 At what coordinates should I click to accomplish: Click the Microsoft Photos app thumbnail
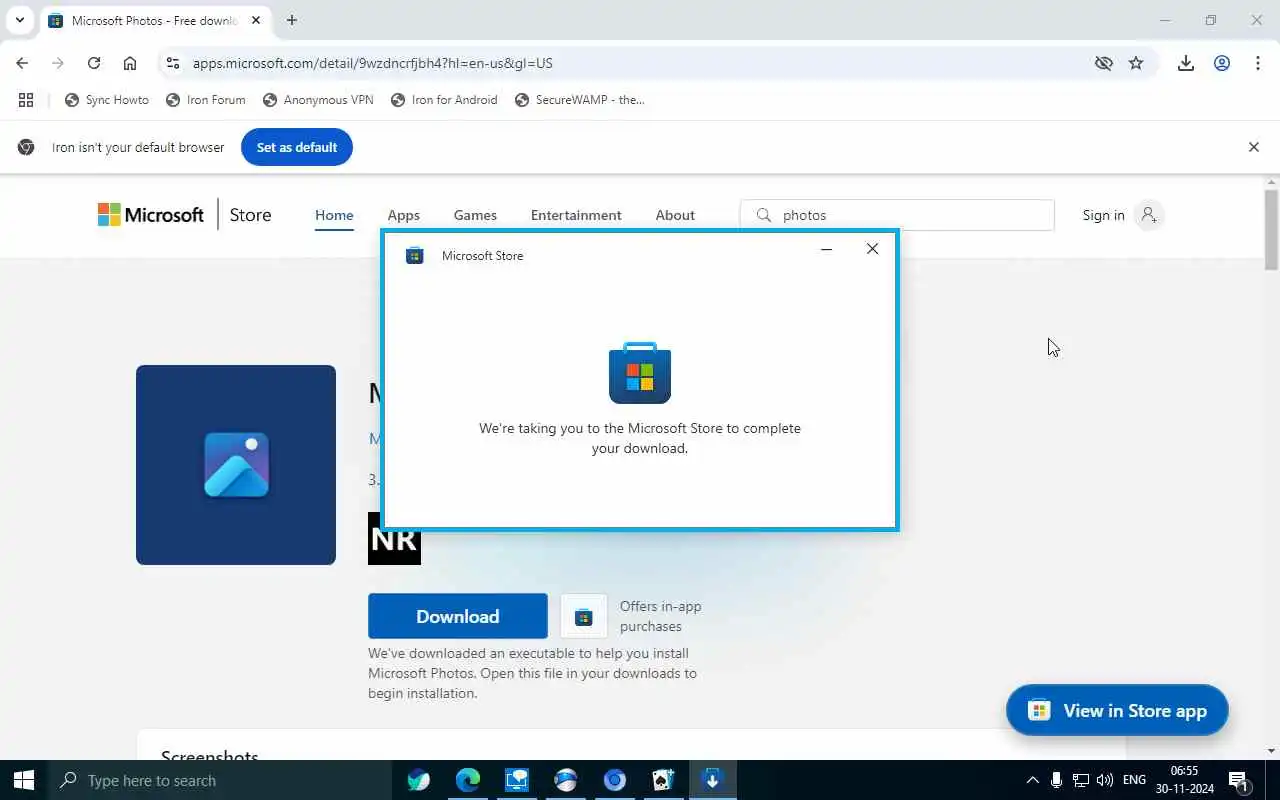coord(236,465)
